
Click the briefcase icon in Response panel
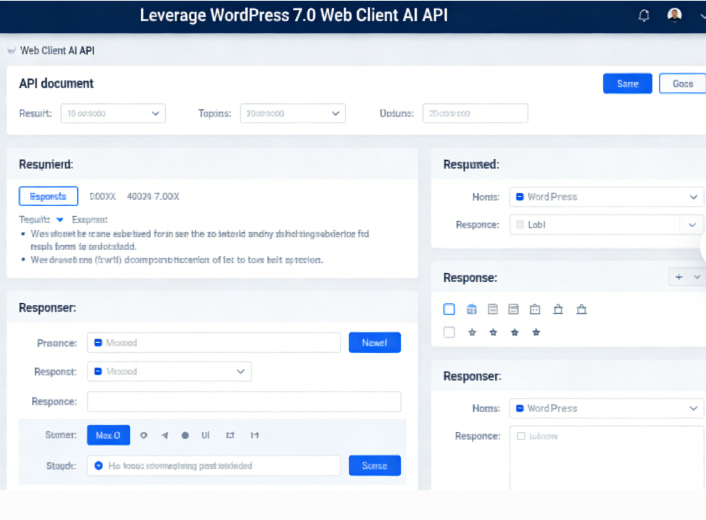(x=535, y=309)
